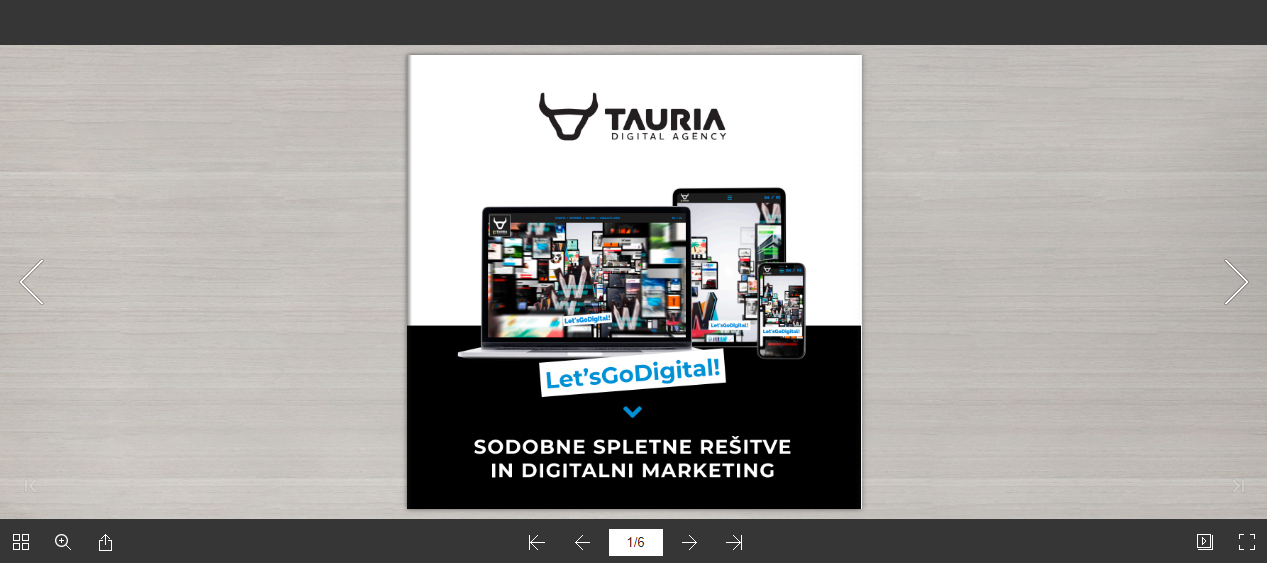Viewport: 1267px width, 563px height.
Task: Flip to next page with large right arrow
Action: pos(1237,282)
